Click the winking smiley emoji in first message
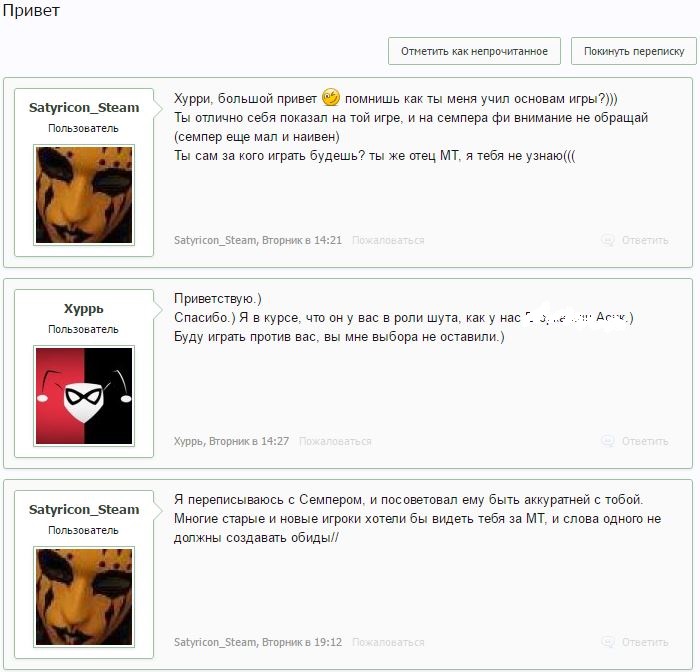The image size is (700, 672). tap(331, 97)
